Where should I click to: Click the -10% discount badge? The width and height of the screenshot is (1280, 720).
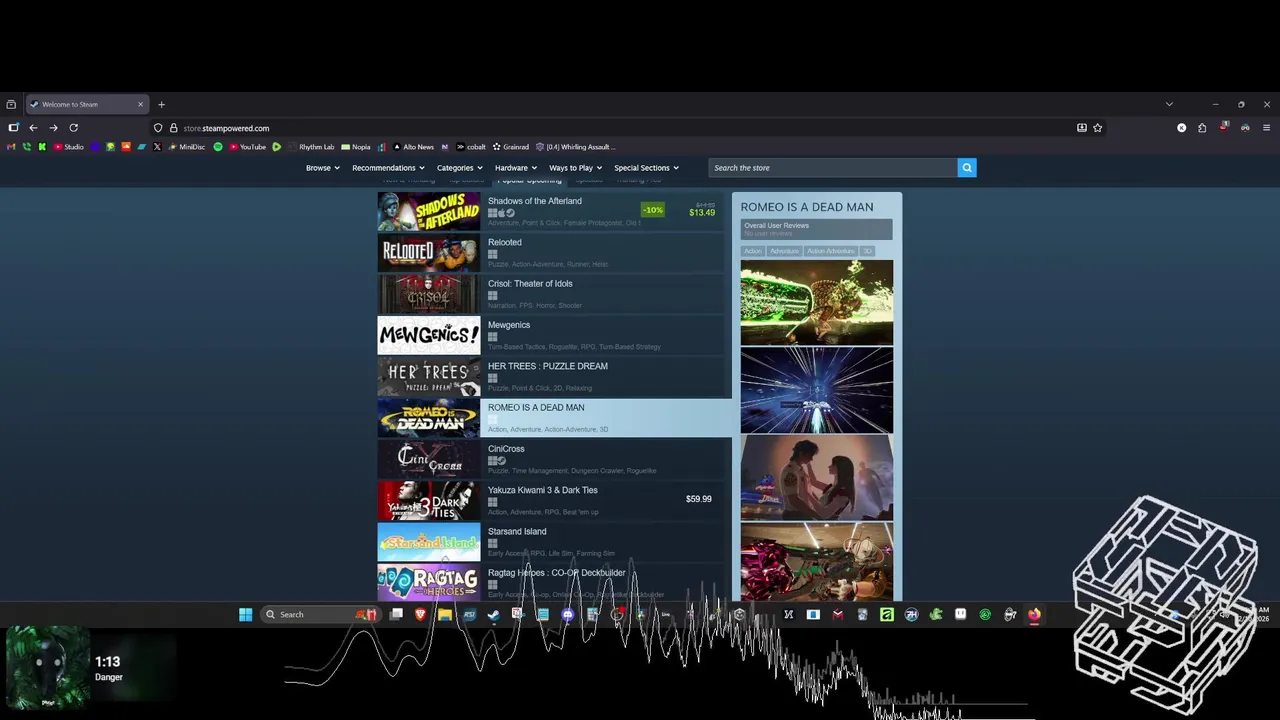point(653,210)
